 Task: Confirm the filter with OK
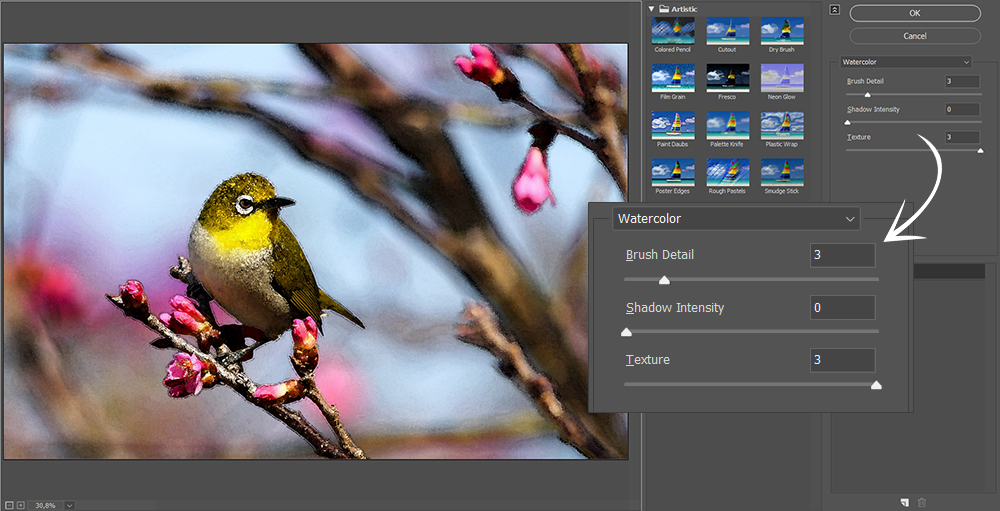pos(915,13)
